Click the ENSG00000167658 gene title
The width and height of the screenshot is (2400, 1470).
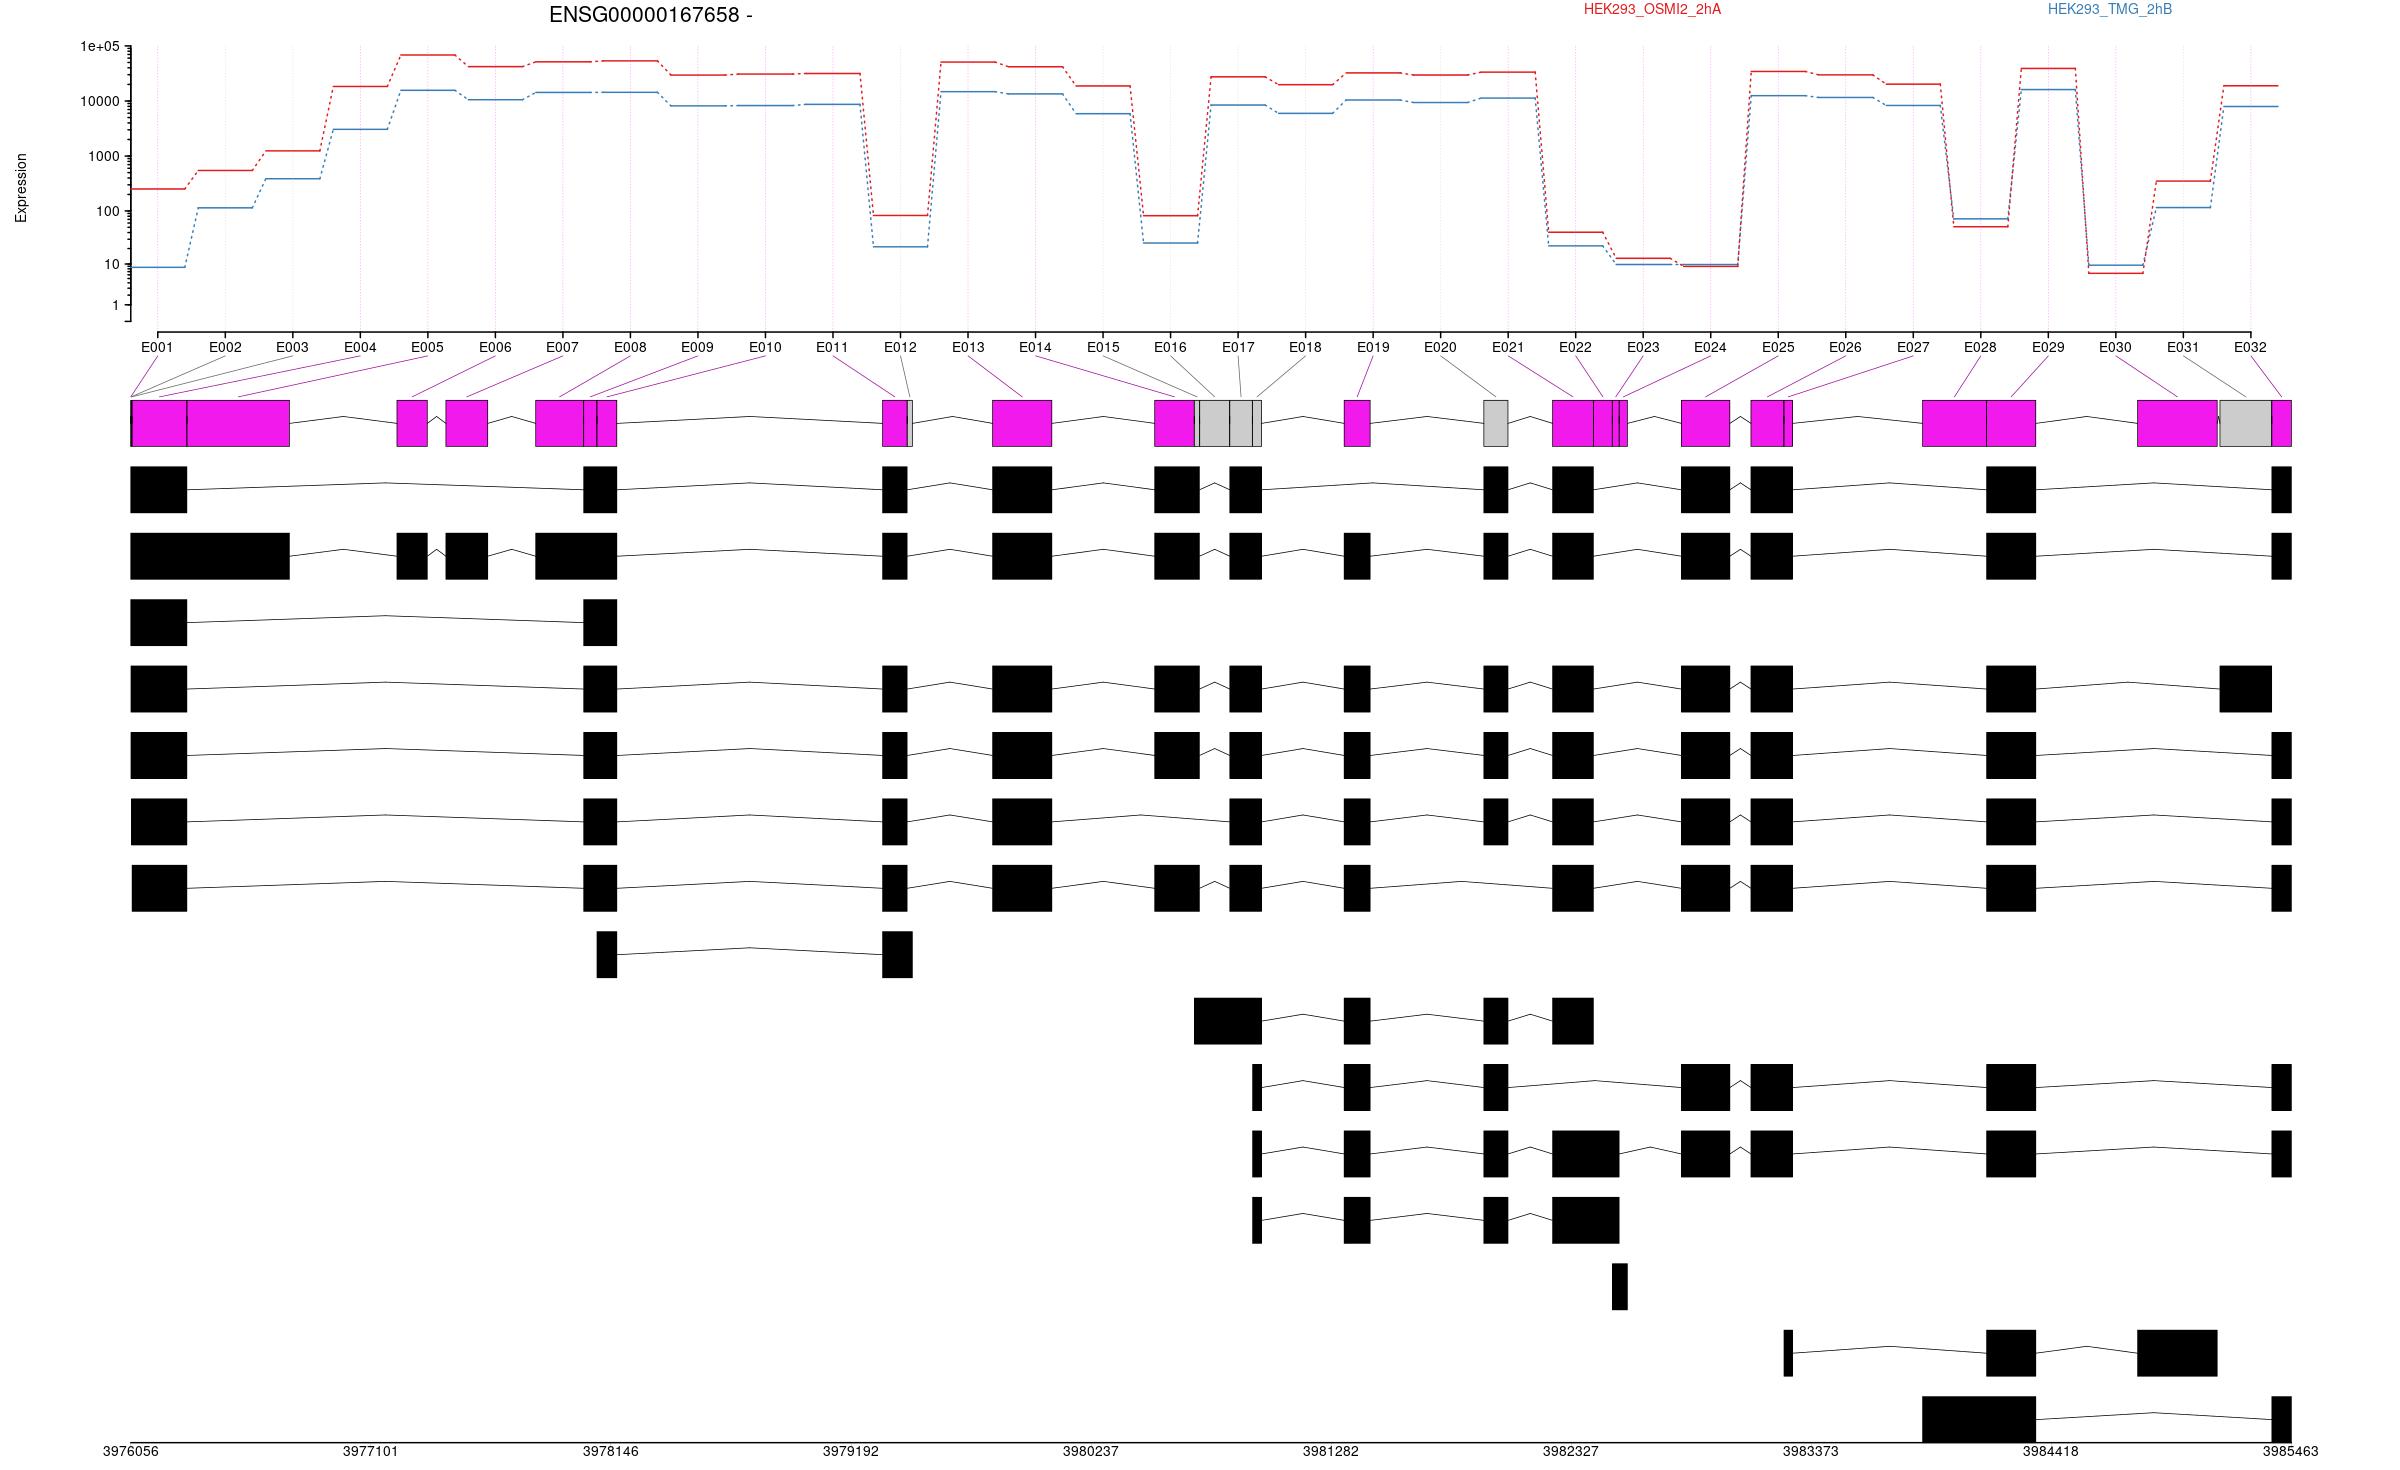coord(650,15)
